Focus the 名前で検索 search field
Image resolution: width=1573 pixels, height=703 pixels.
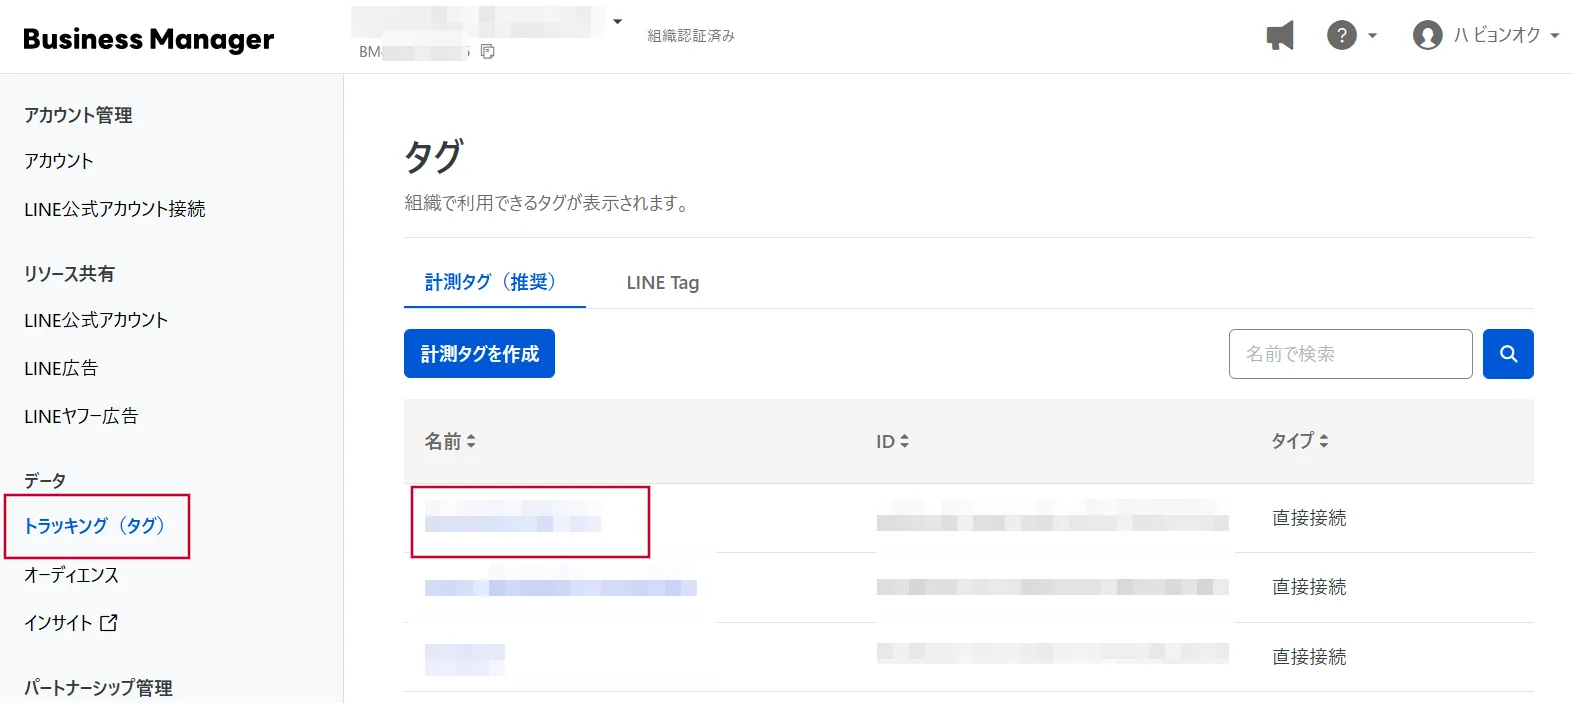[x=1350, y=354]
